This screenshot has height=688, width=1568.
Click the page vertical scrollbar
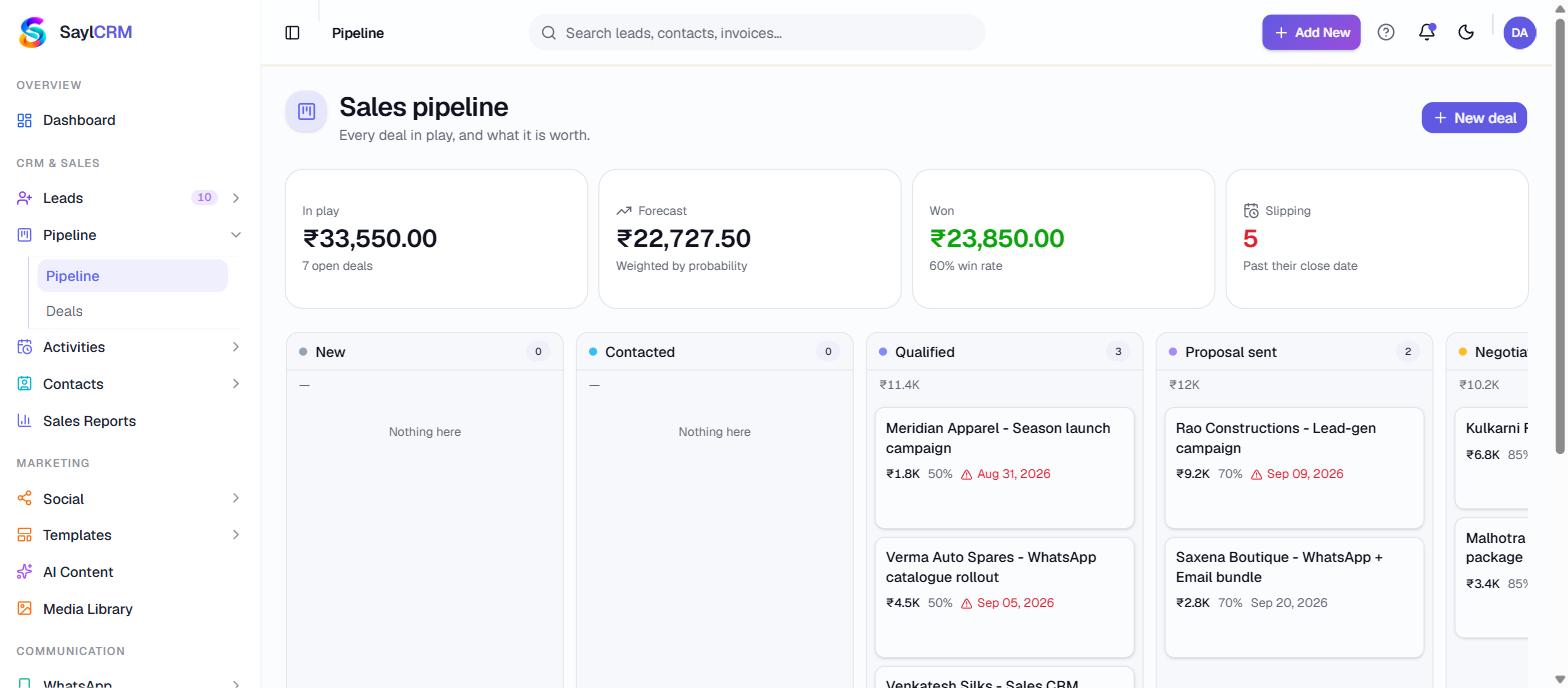(1559, 238)
